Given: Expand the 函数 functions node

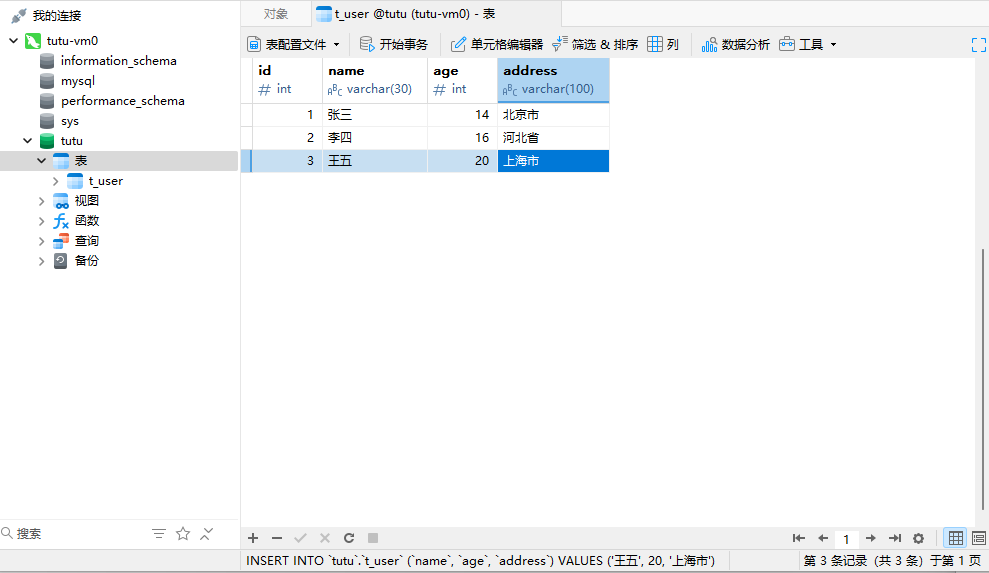Looking at the screenshot, I should 41,222.
